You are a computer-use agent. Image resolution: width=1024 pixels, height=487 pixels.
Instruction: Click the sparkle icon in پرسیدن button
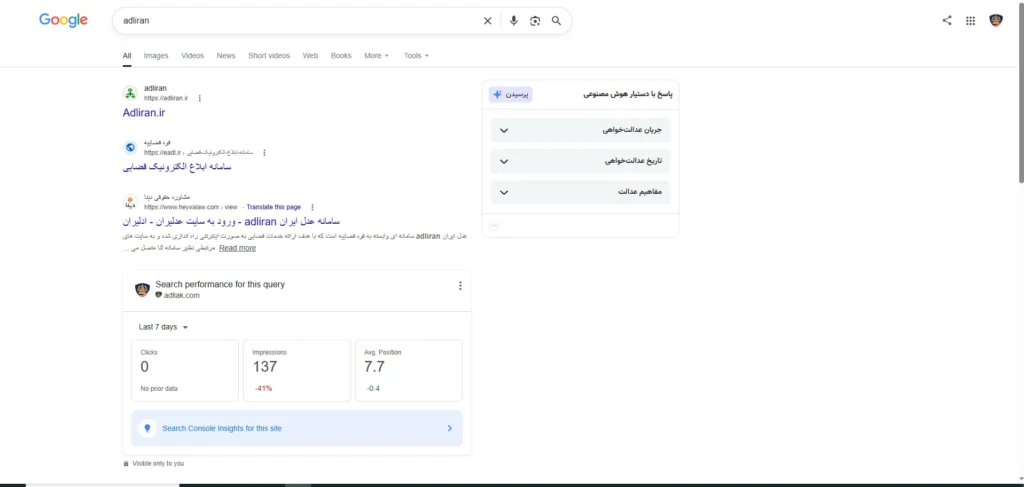coord(498,95)
